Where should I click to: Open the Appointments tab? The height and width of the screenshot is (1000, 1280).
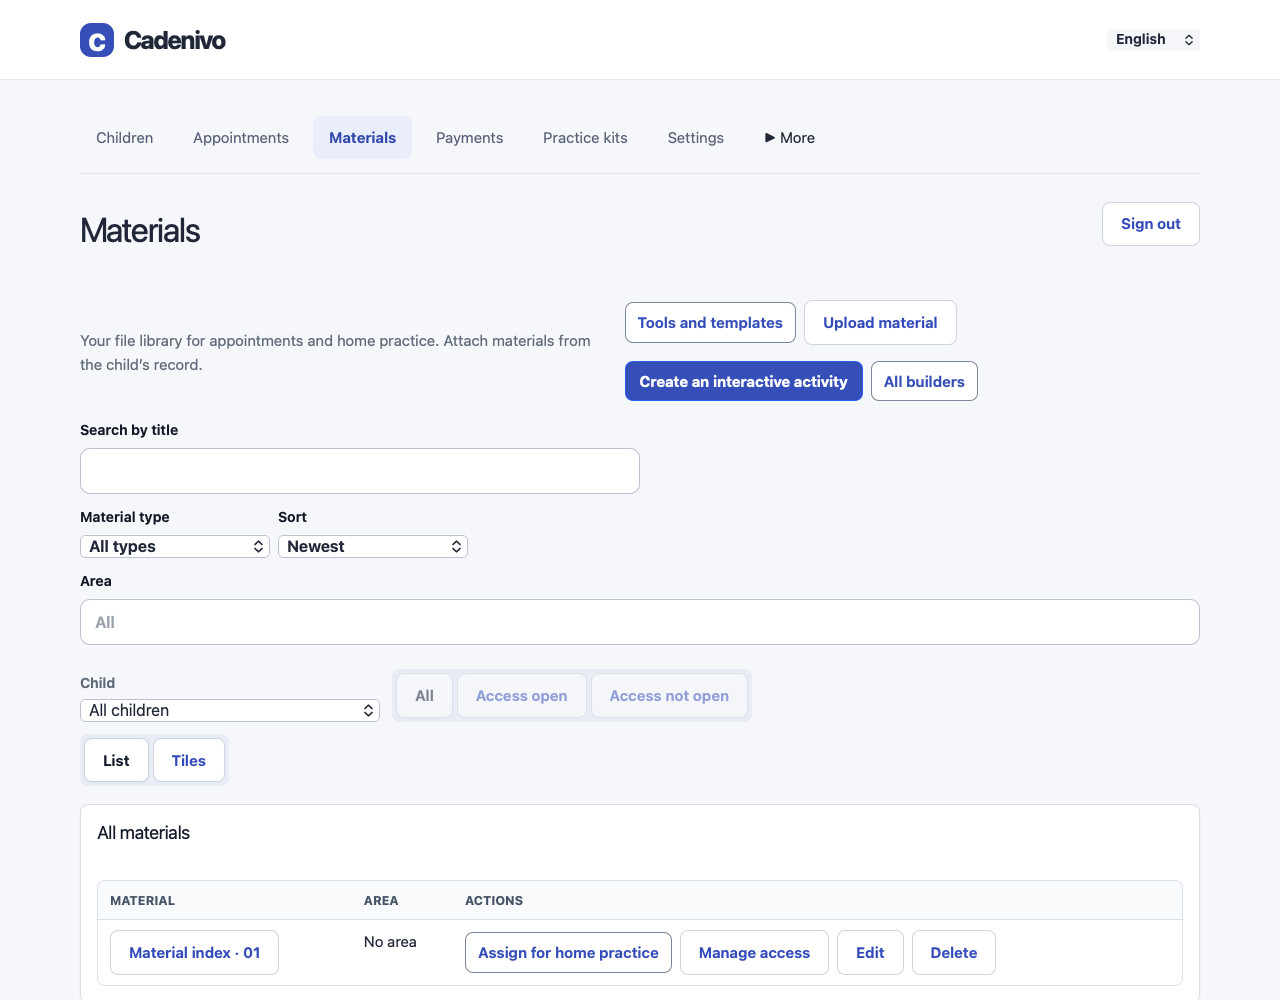tap(241, 138)
